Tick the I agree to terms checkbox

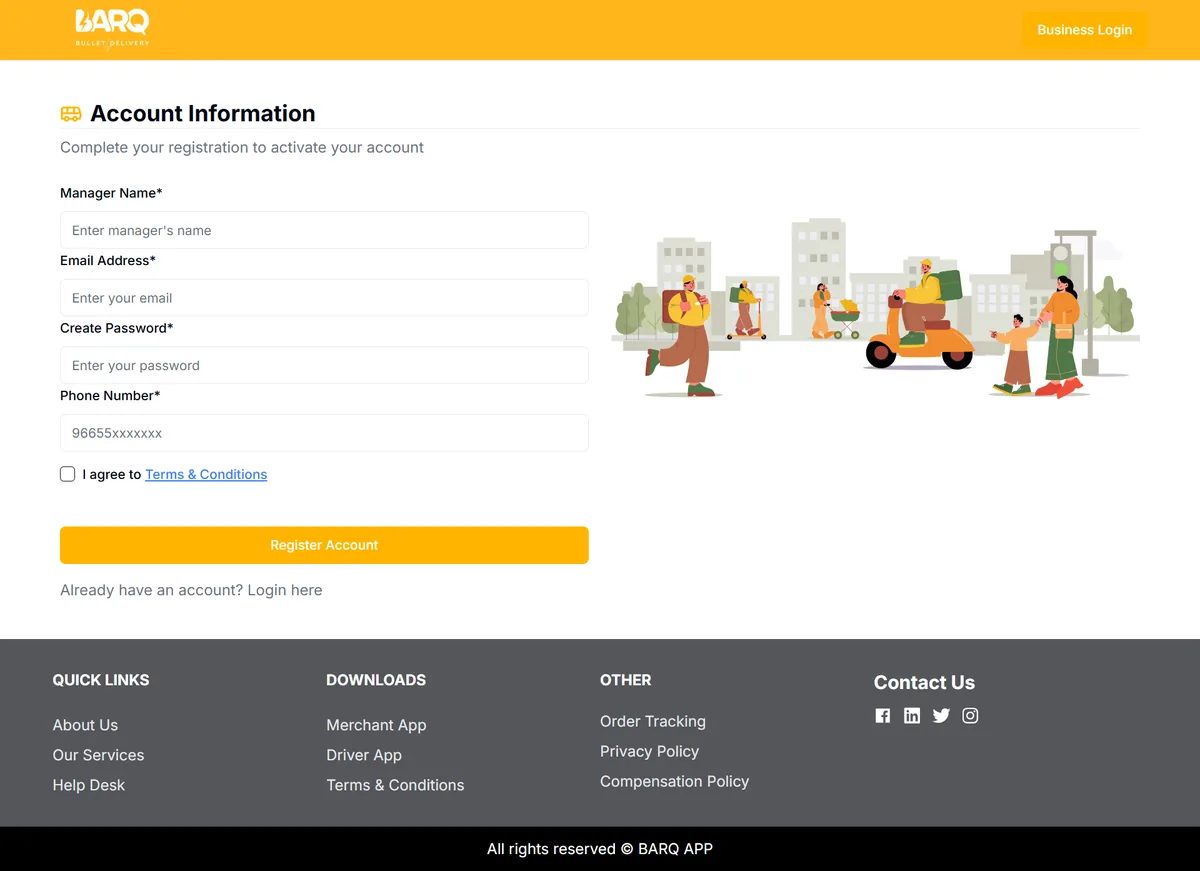point(68,474)
